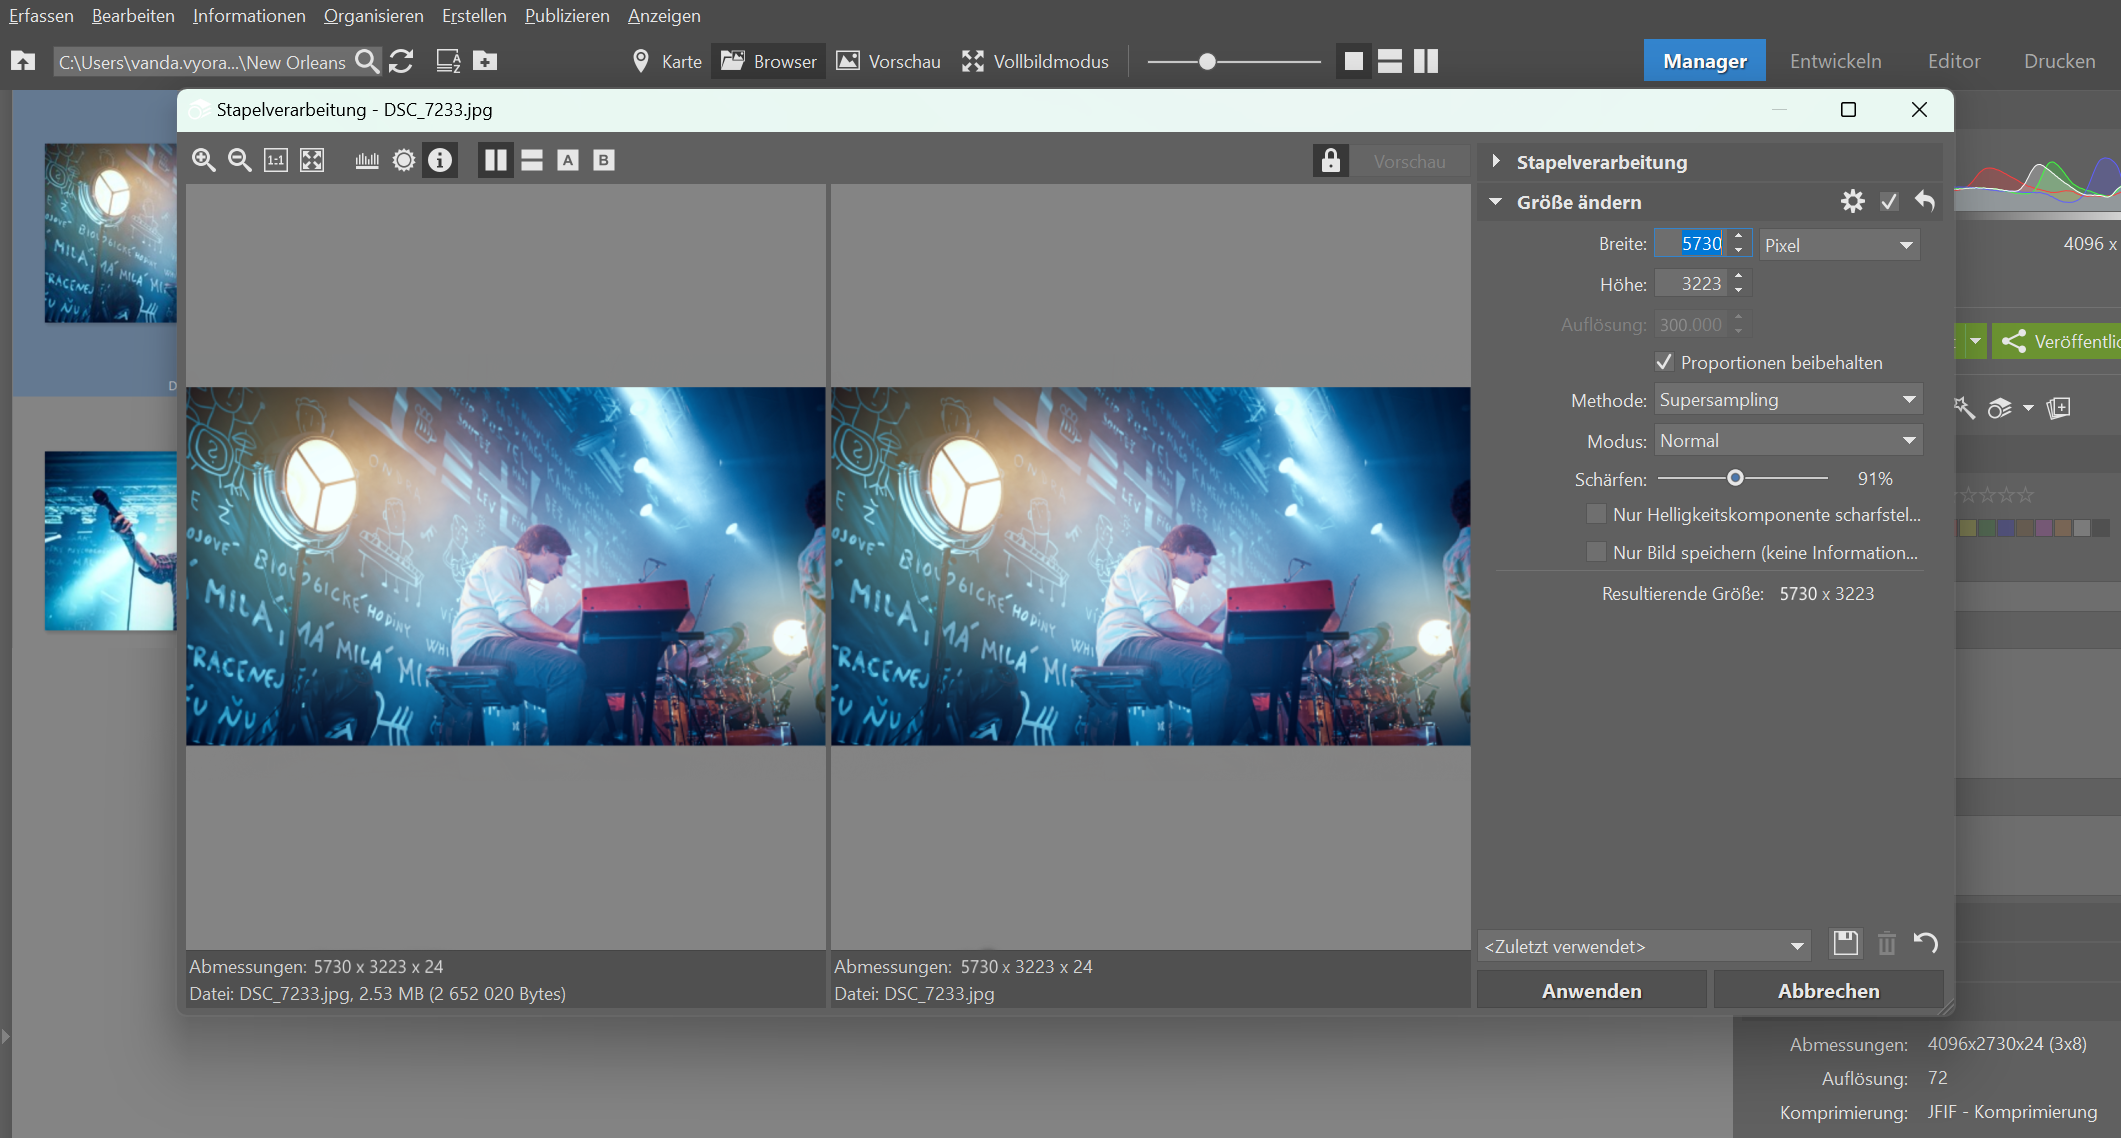Toggle Proportionen beibehalten checkbox

pyautogui.click(x=1664, y=362)
